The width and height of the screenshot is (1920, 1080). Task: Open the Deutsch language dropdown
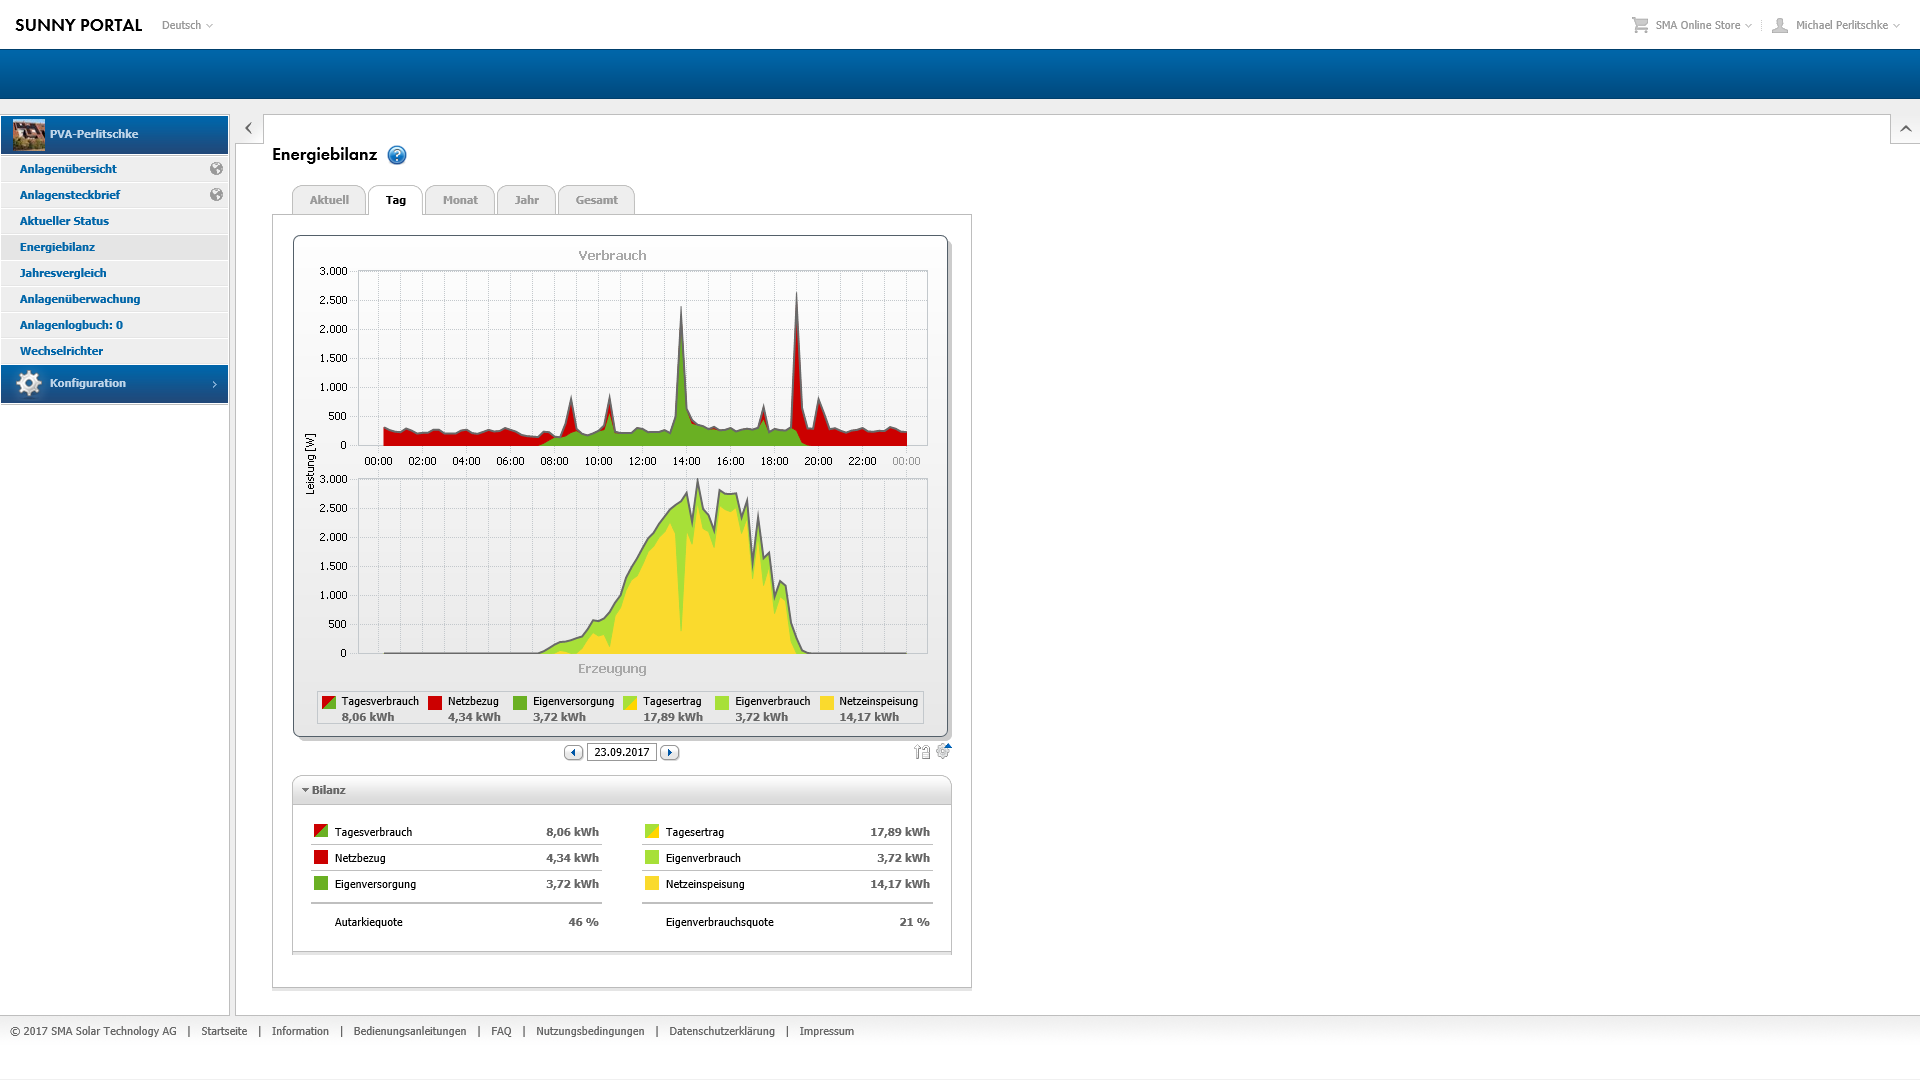tap(187, 25)
